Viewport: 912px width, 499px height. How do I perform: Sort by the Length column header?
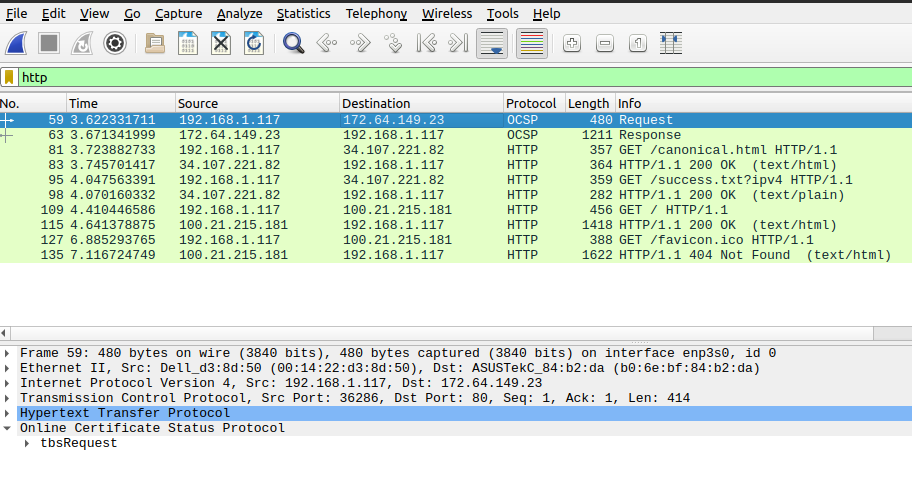tap(590, 104)
